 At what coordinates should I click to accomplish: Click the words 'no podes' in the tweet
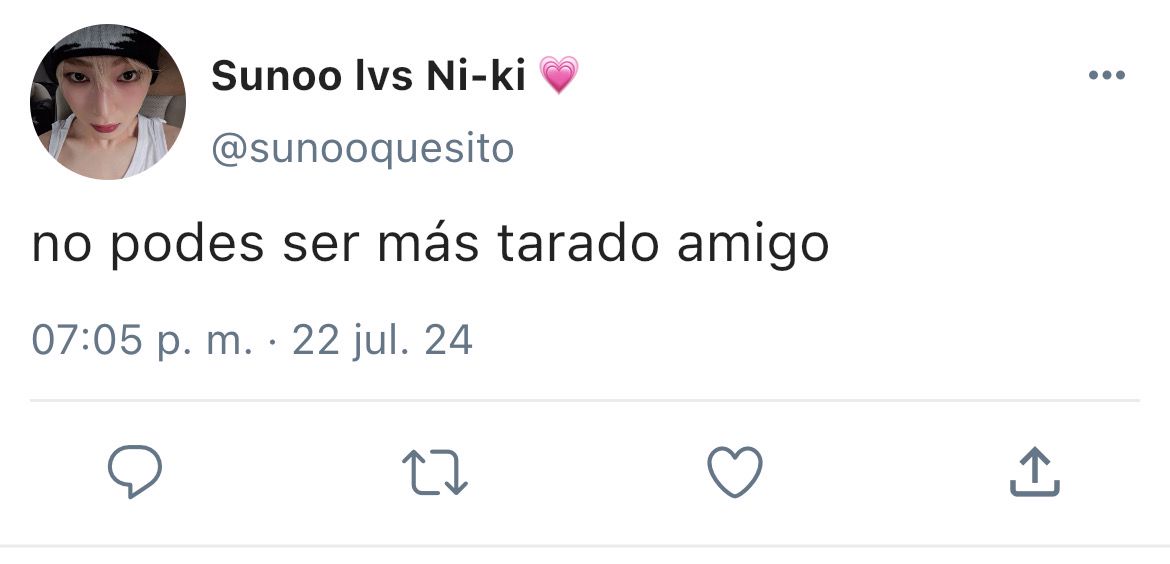(x=148, y=245)
